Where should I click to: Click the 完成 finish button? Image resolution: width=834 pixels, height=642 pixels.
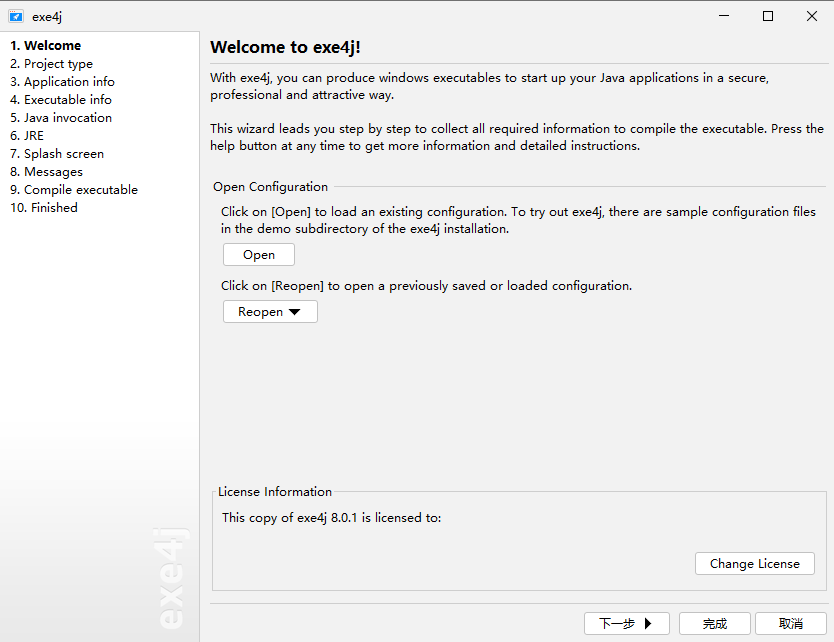(715, 624)
